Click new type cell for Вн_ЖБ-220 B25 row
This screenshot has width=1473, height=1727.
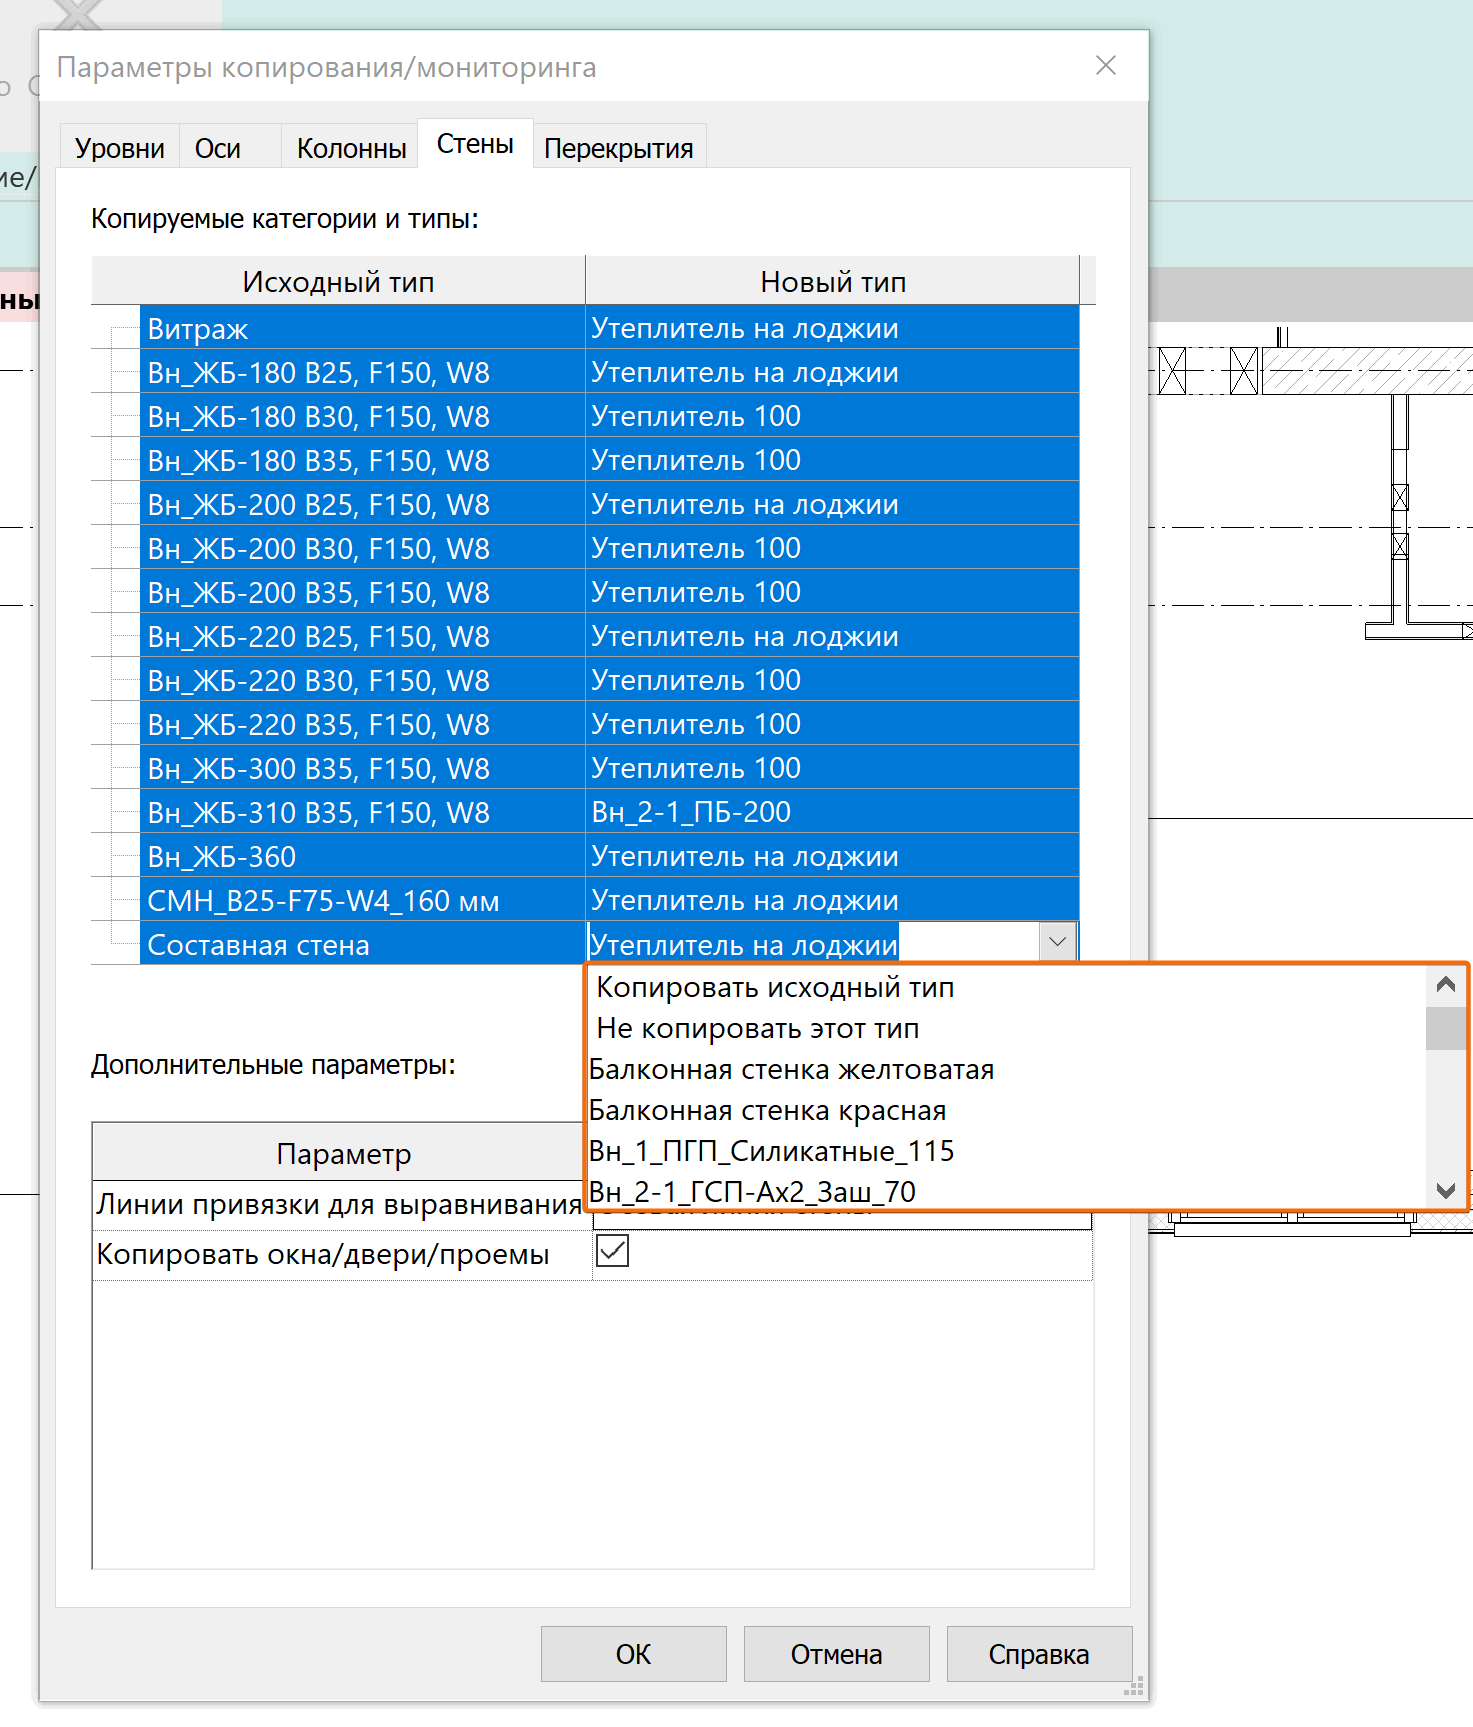pos(832,636)
